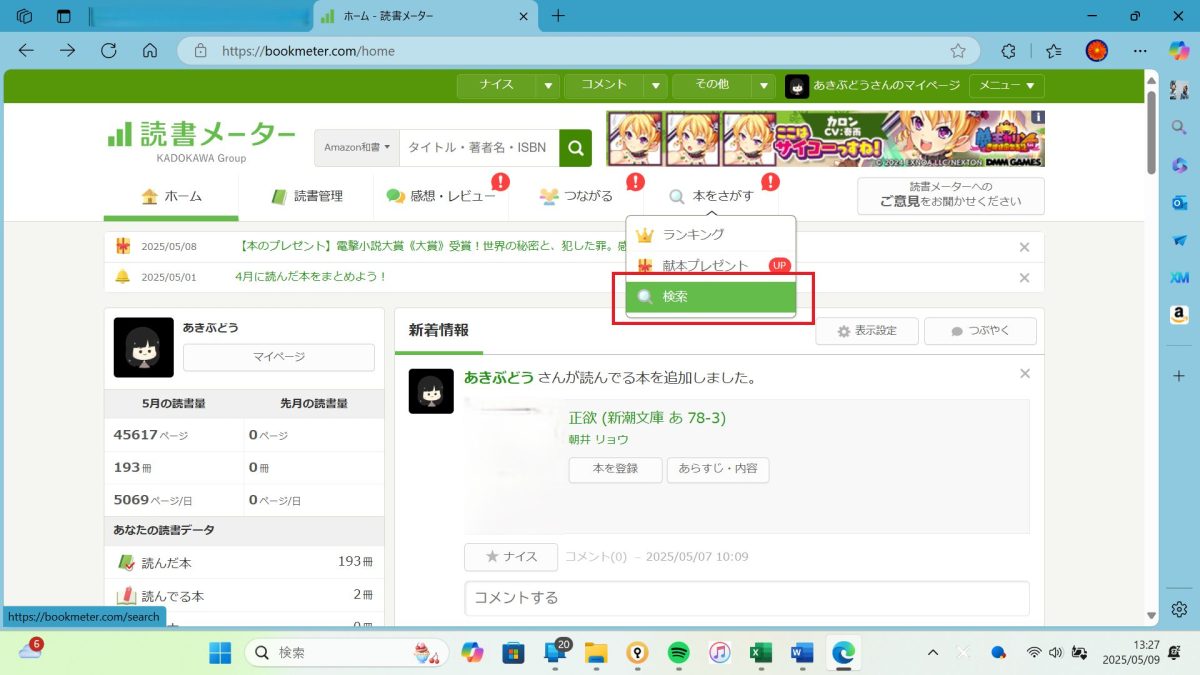
Task: Open the Amazon和書 search category dropdown
Action: [357, 148]
